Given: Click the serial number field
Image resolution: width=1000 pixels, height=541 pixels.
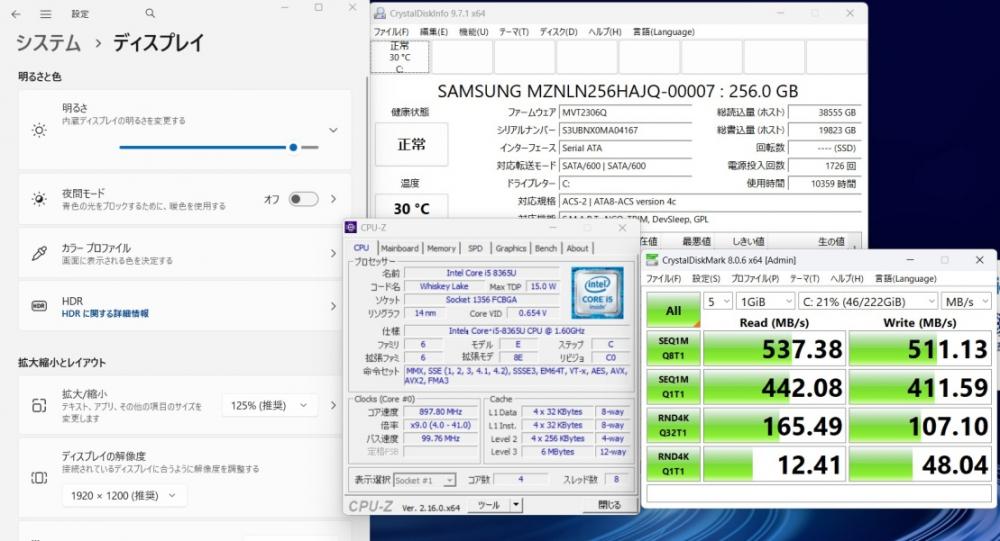Looking at the screenshot, I should click(625, 130).
